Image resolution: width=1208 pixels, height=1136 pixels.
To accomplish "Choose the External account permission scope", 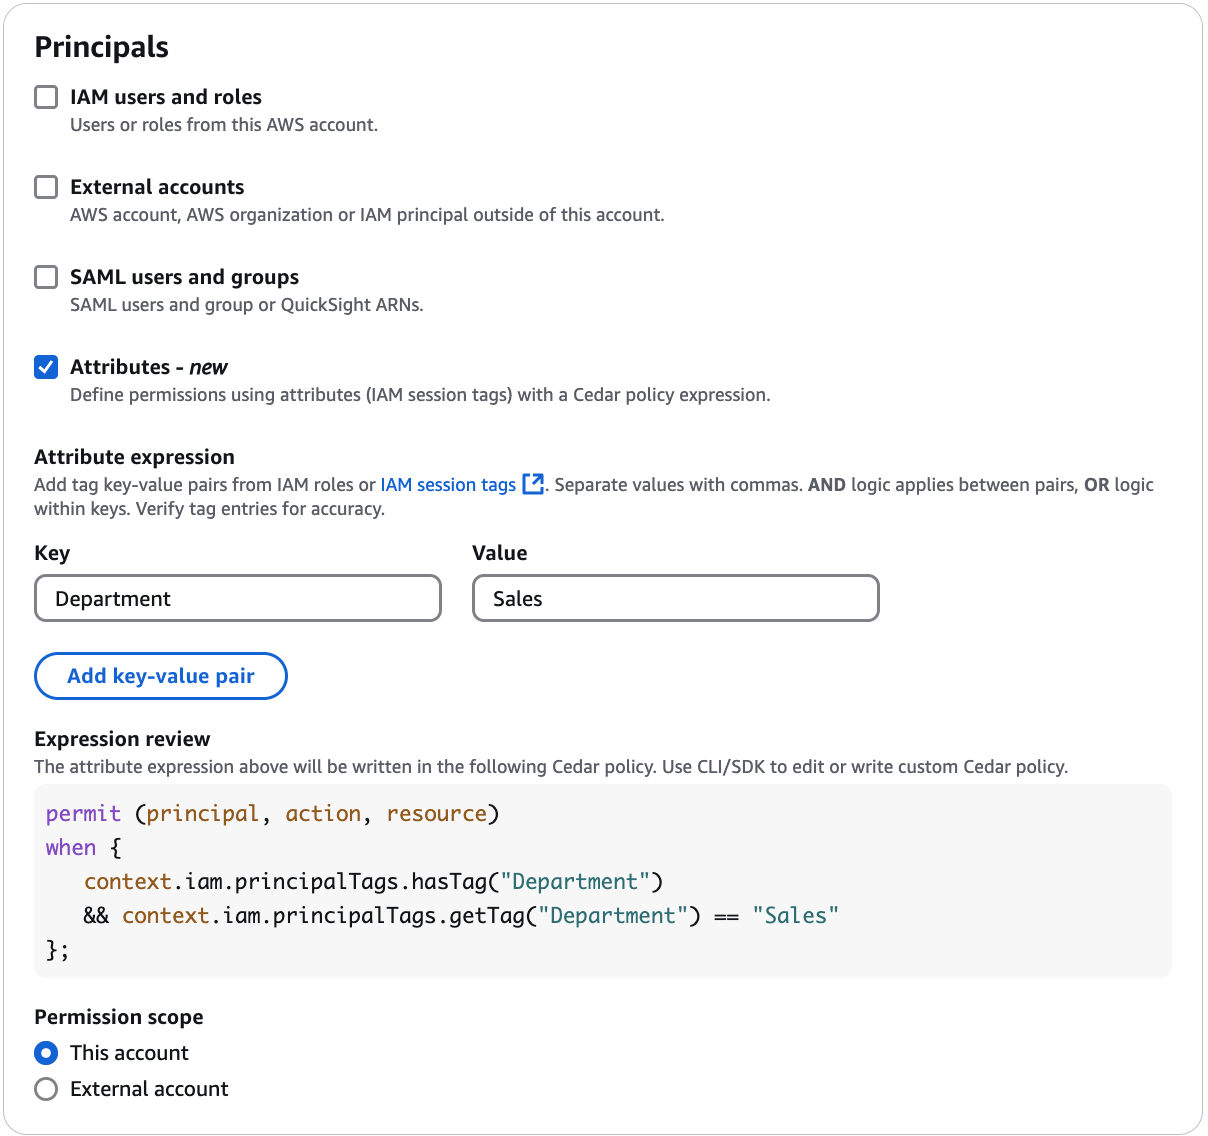I will click(46, 1089).
